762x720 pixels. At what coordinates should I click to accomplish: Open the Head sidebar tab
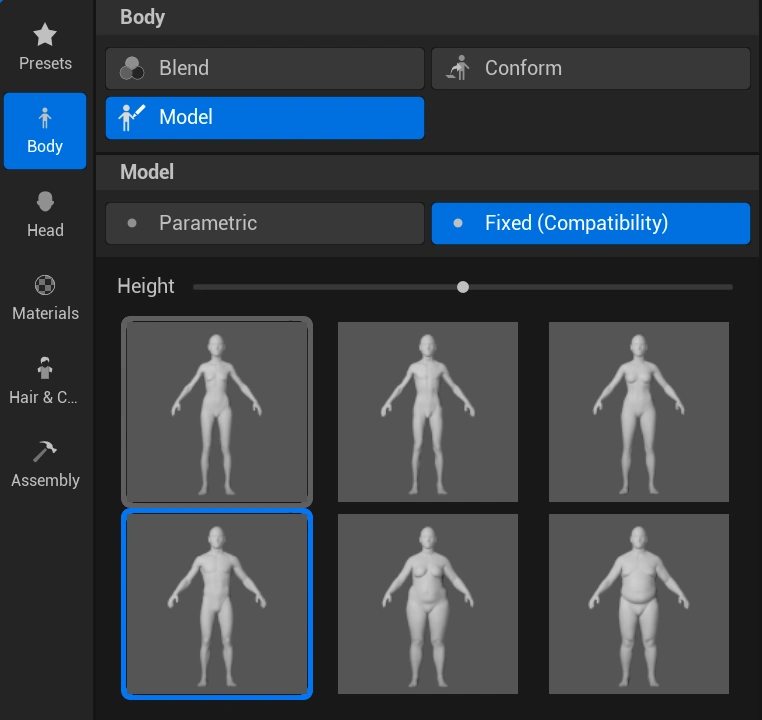point(45,214)
